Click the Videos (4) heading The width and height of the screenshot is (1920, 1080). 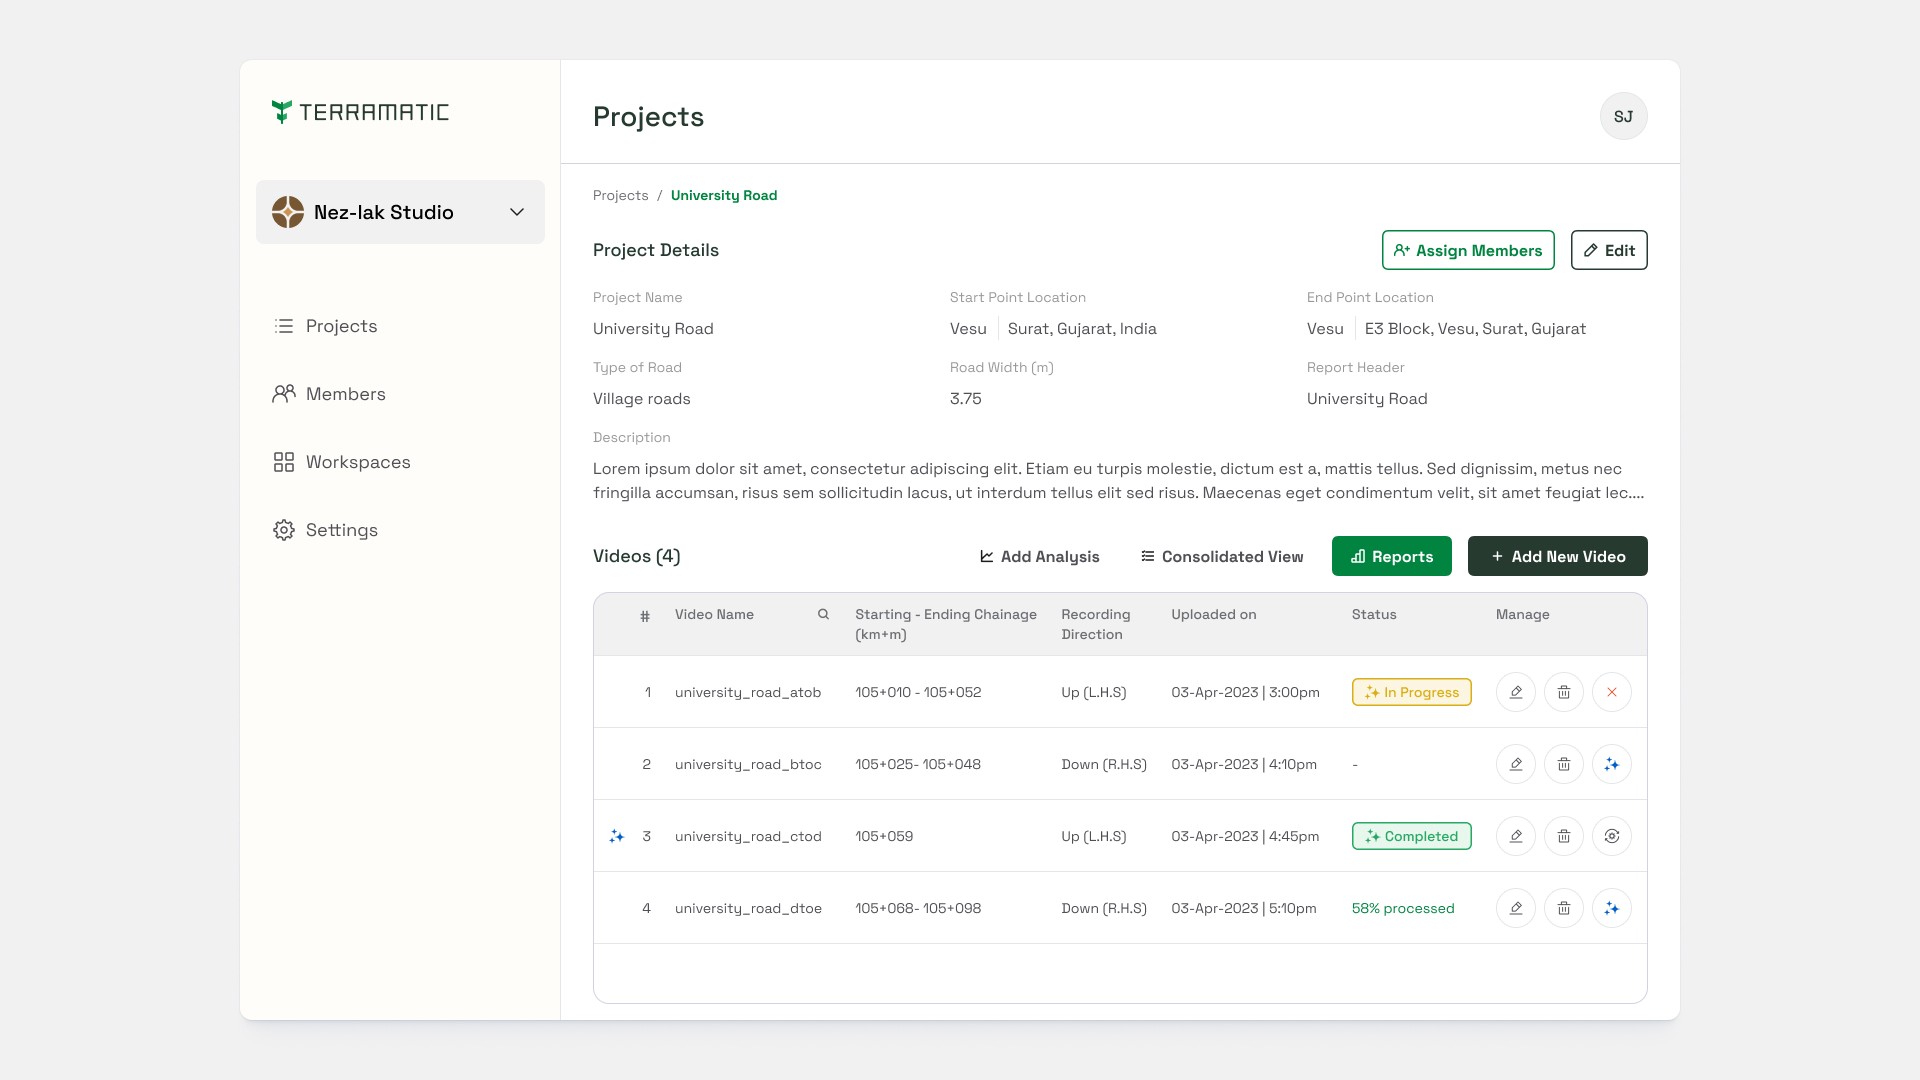(x=637, y=556)
